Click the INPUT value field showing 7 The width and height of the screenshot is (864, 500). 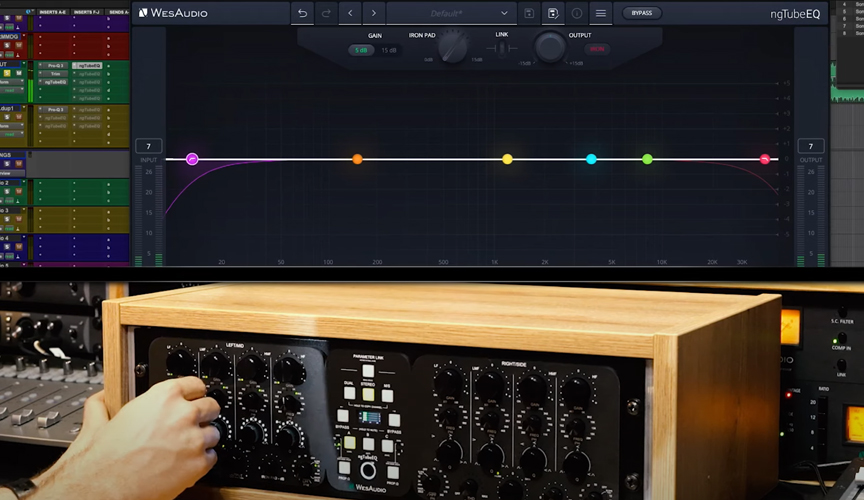click(x=149, y=146)
